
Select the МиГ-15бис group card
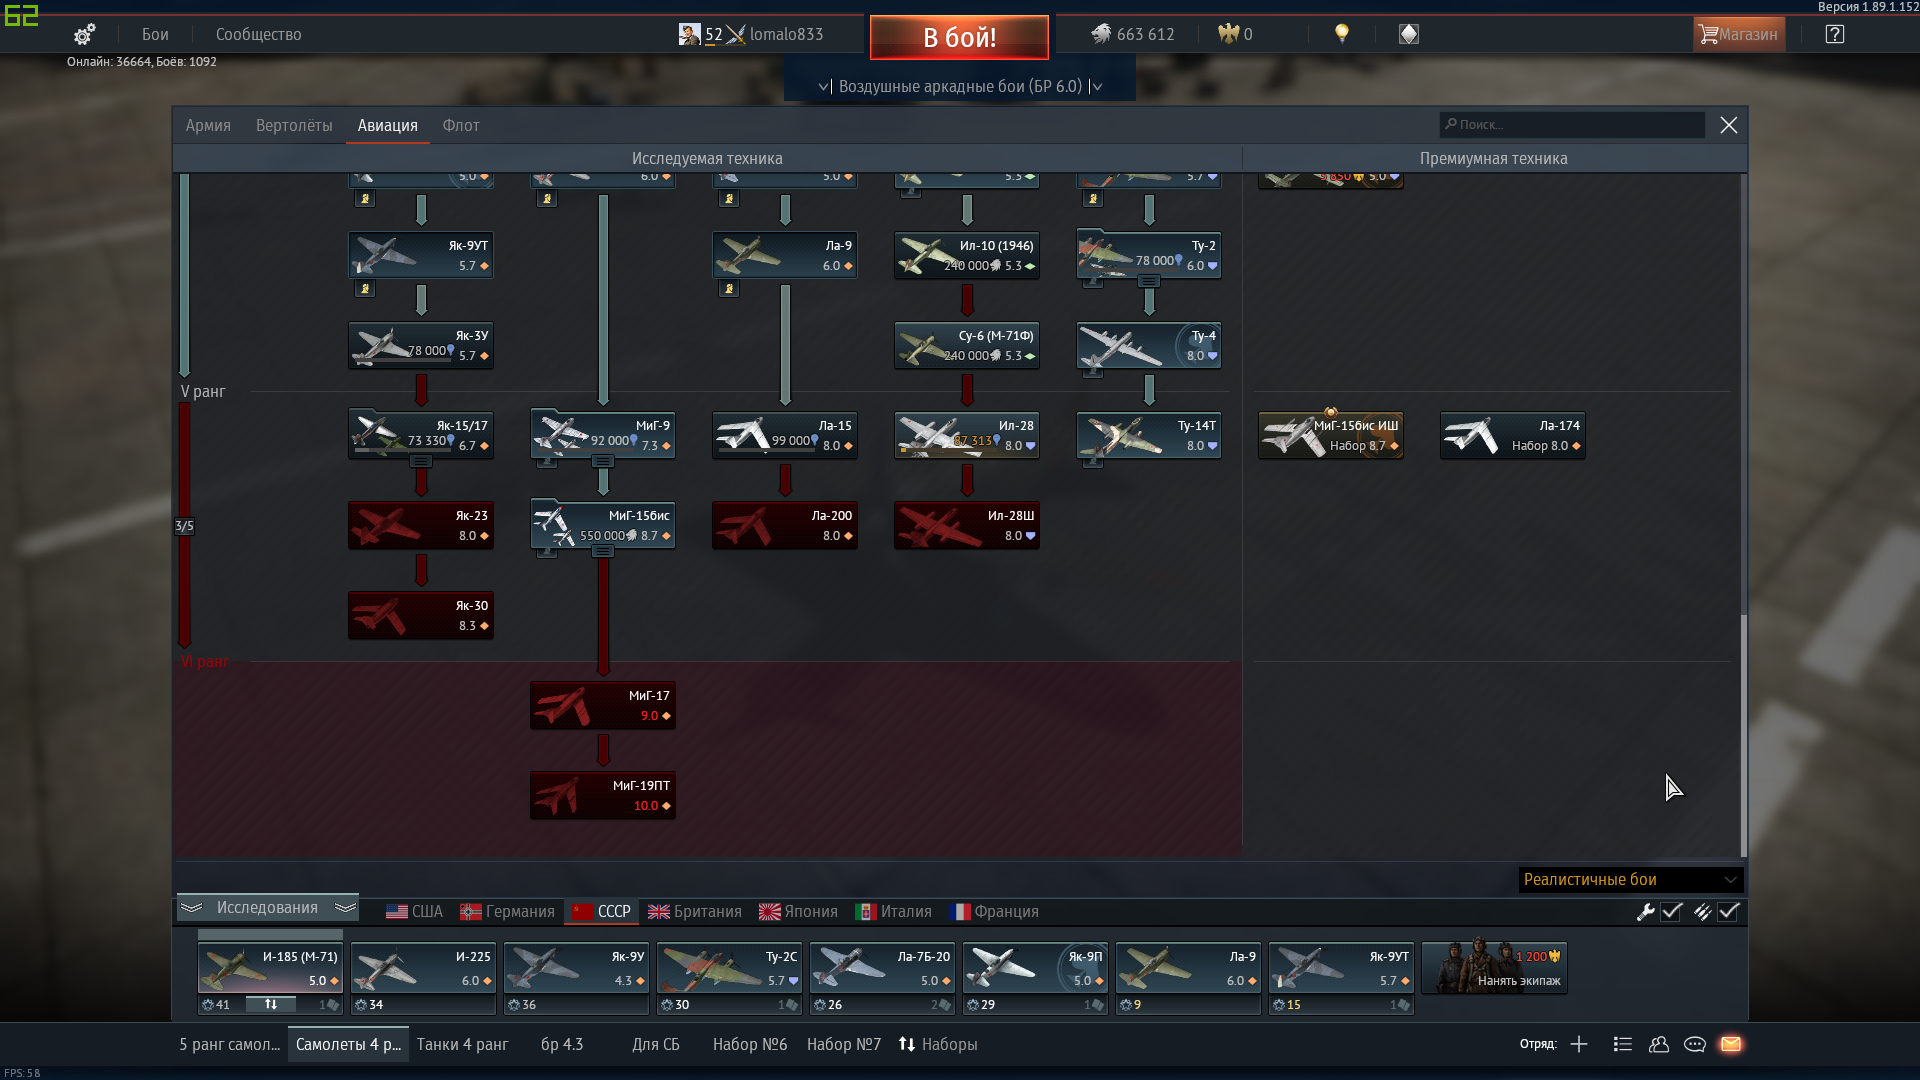point(603,524)
